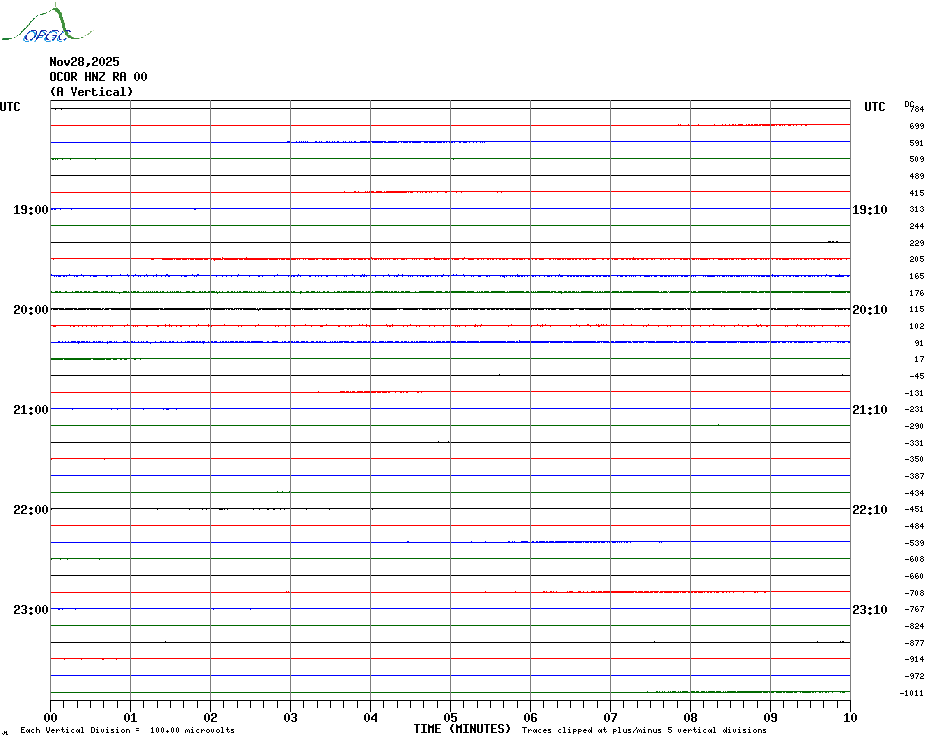Click the UTC label at top right
The width and height of the screenshot is (930, 744).
874,107
